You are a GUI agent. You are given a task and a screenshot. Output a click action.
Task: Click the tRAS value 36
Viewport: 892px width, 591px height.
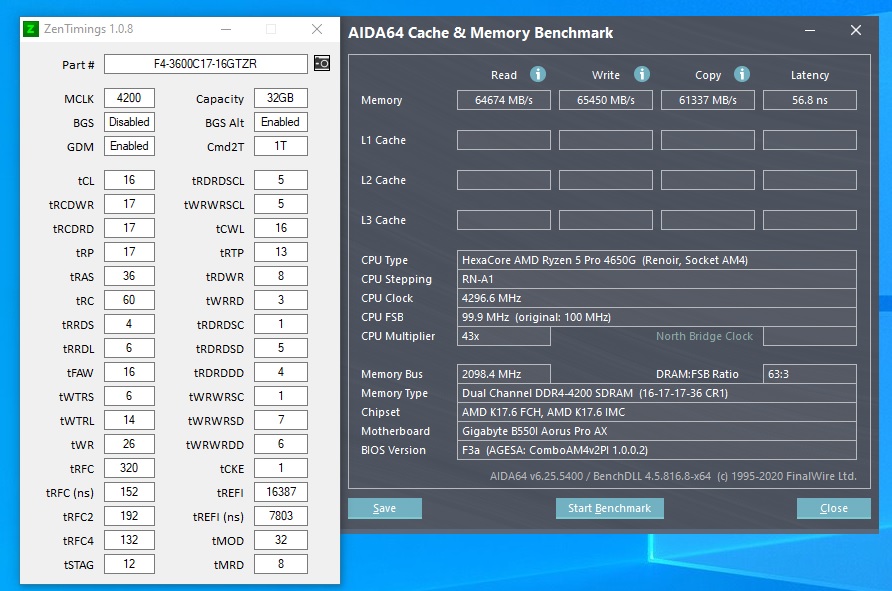click(129, 276)
